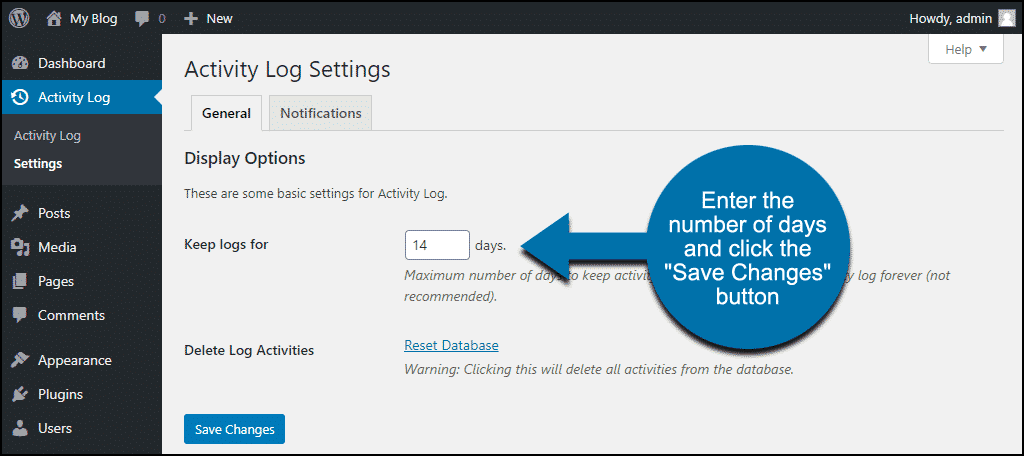The height and width of the screenshot is (456, 1024).
Task: Click the admin avatar image
Action: 1006,18
